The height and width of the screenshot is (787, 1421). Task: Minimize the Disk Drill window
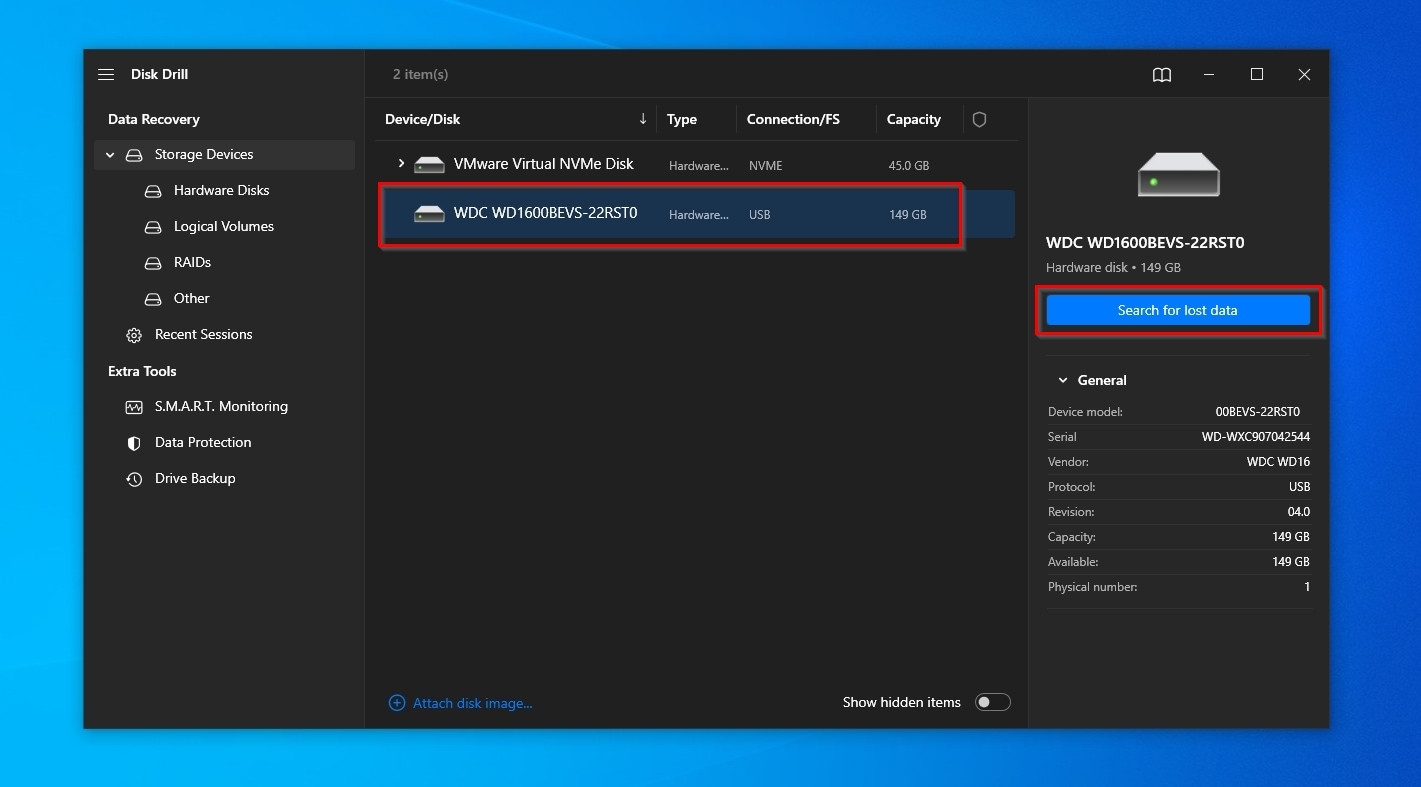pyautogui.click(x=1209, y=74)
